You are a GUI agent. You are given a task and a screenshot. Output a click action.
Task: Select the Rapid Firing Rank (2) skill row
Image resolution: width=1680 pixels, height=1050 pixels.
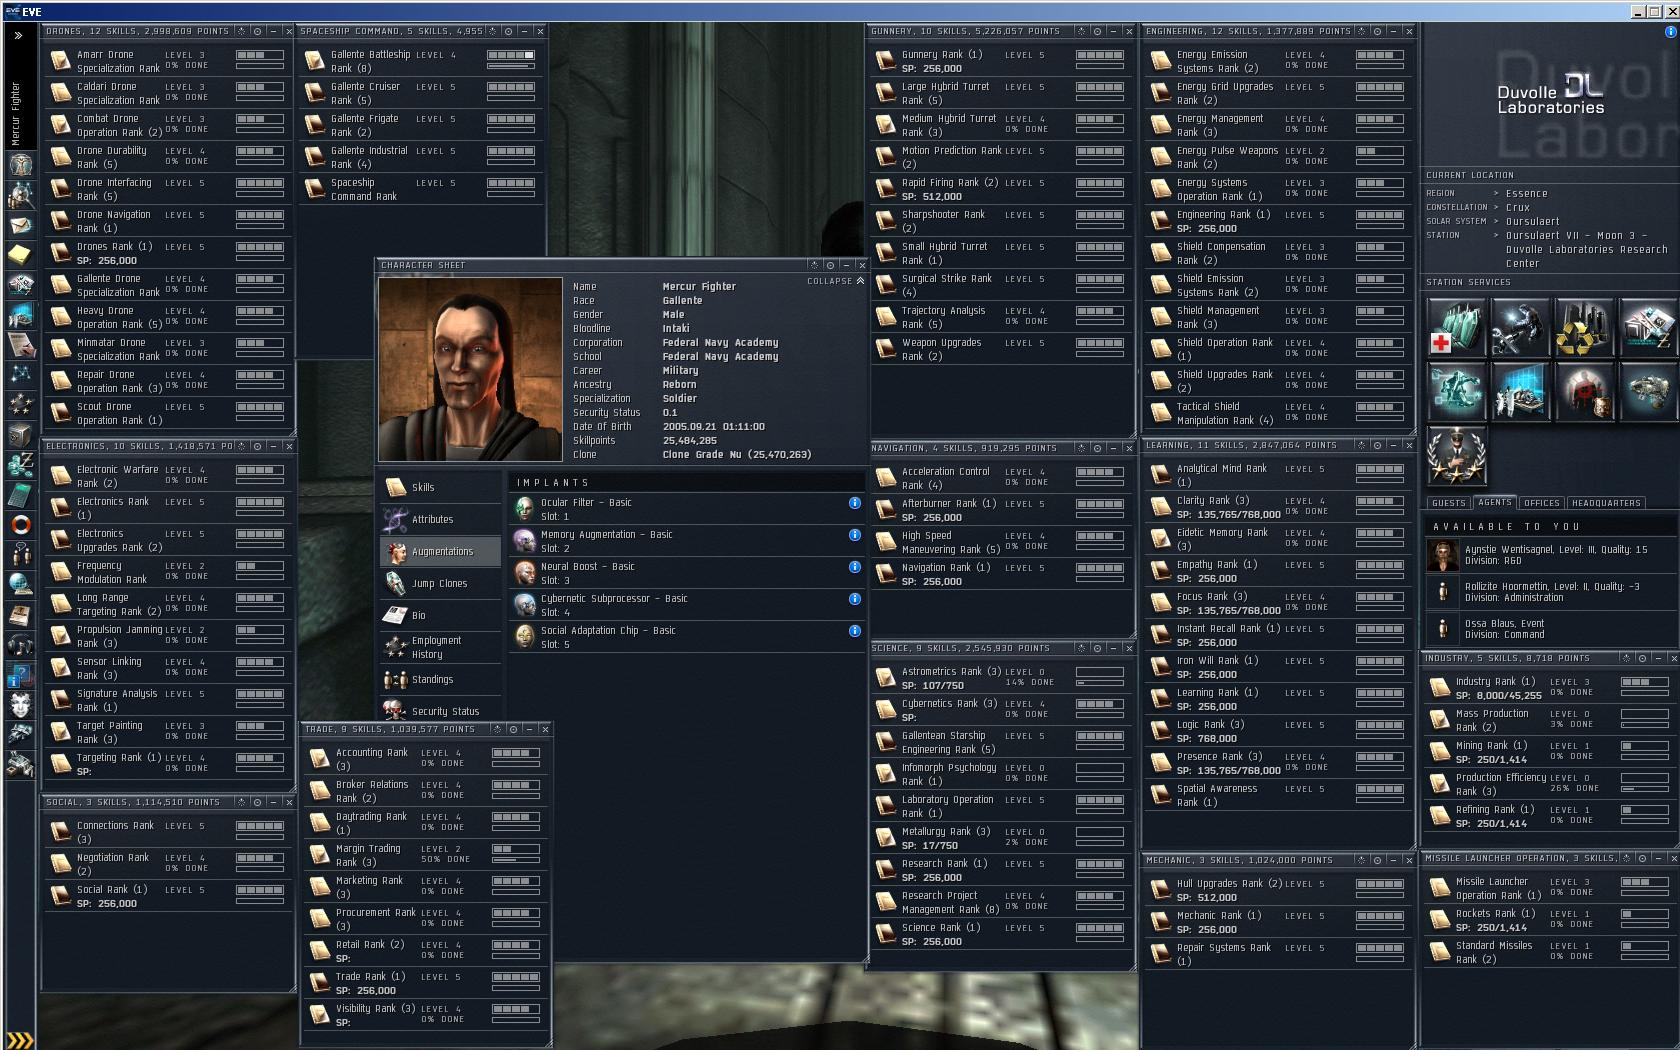click(x=1000, y=189)
